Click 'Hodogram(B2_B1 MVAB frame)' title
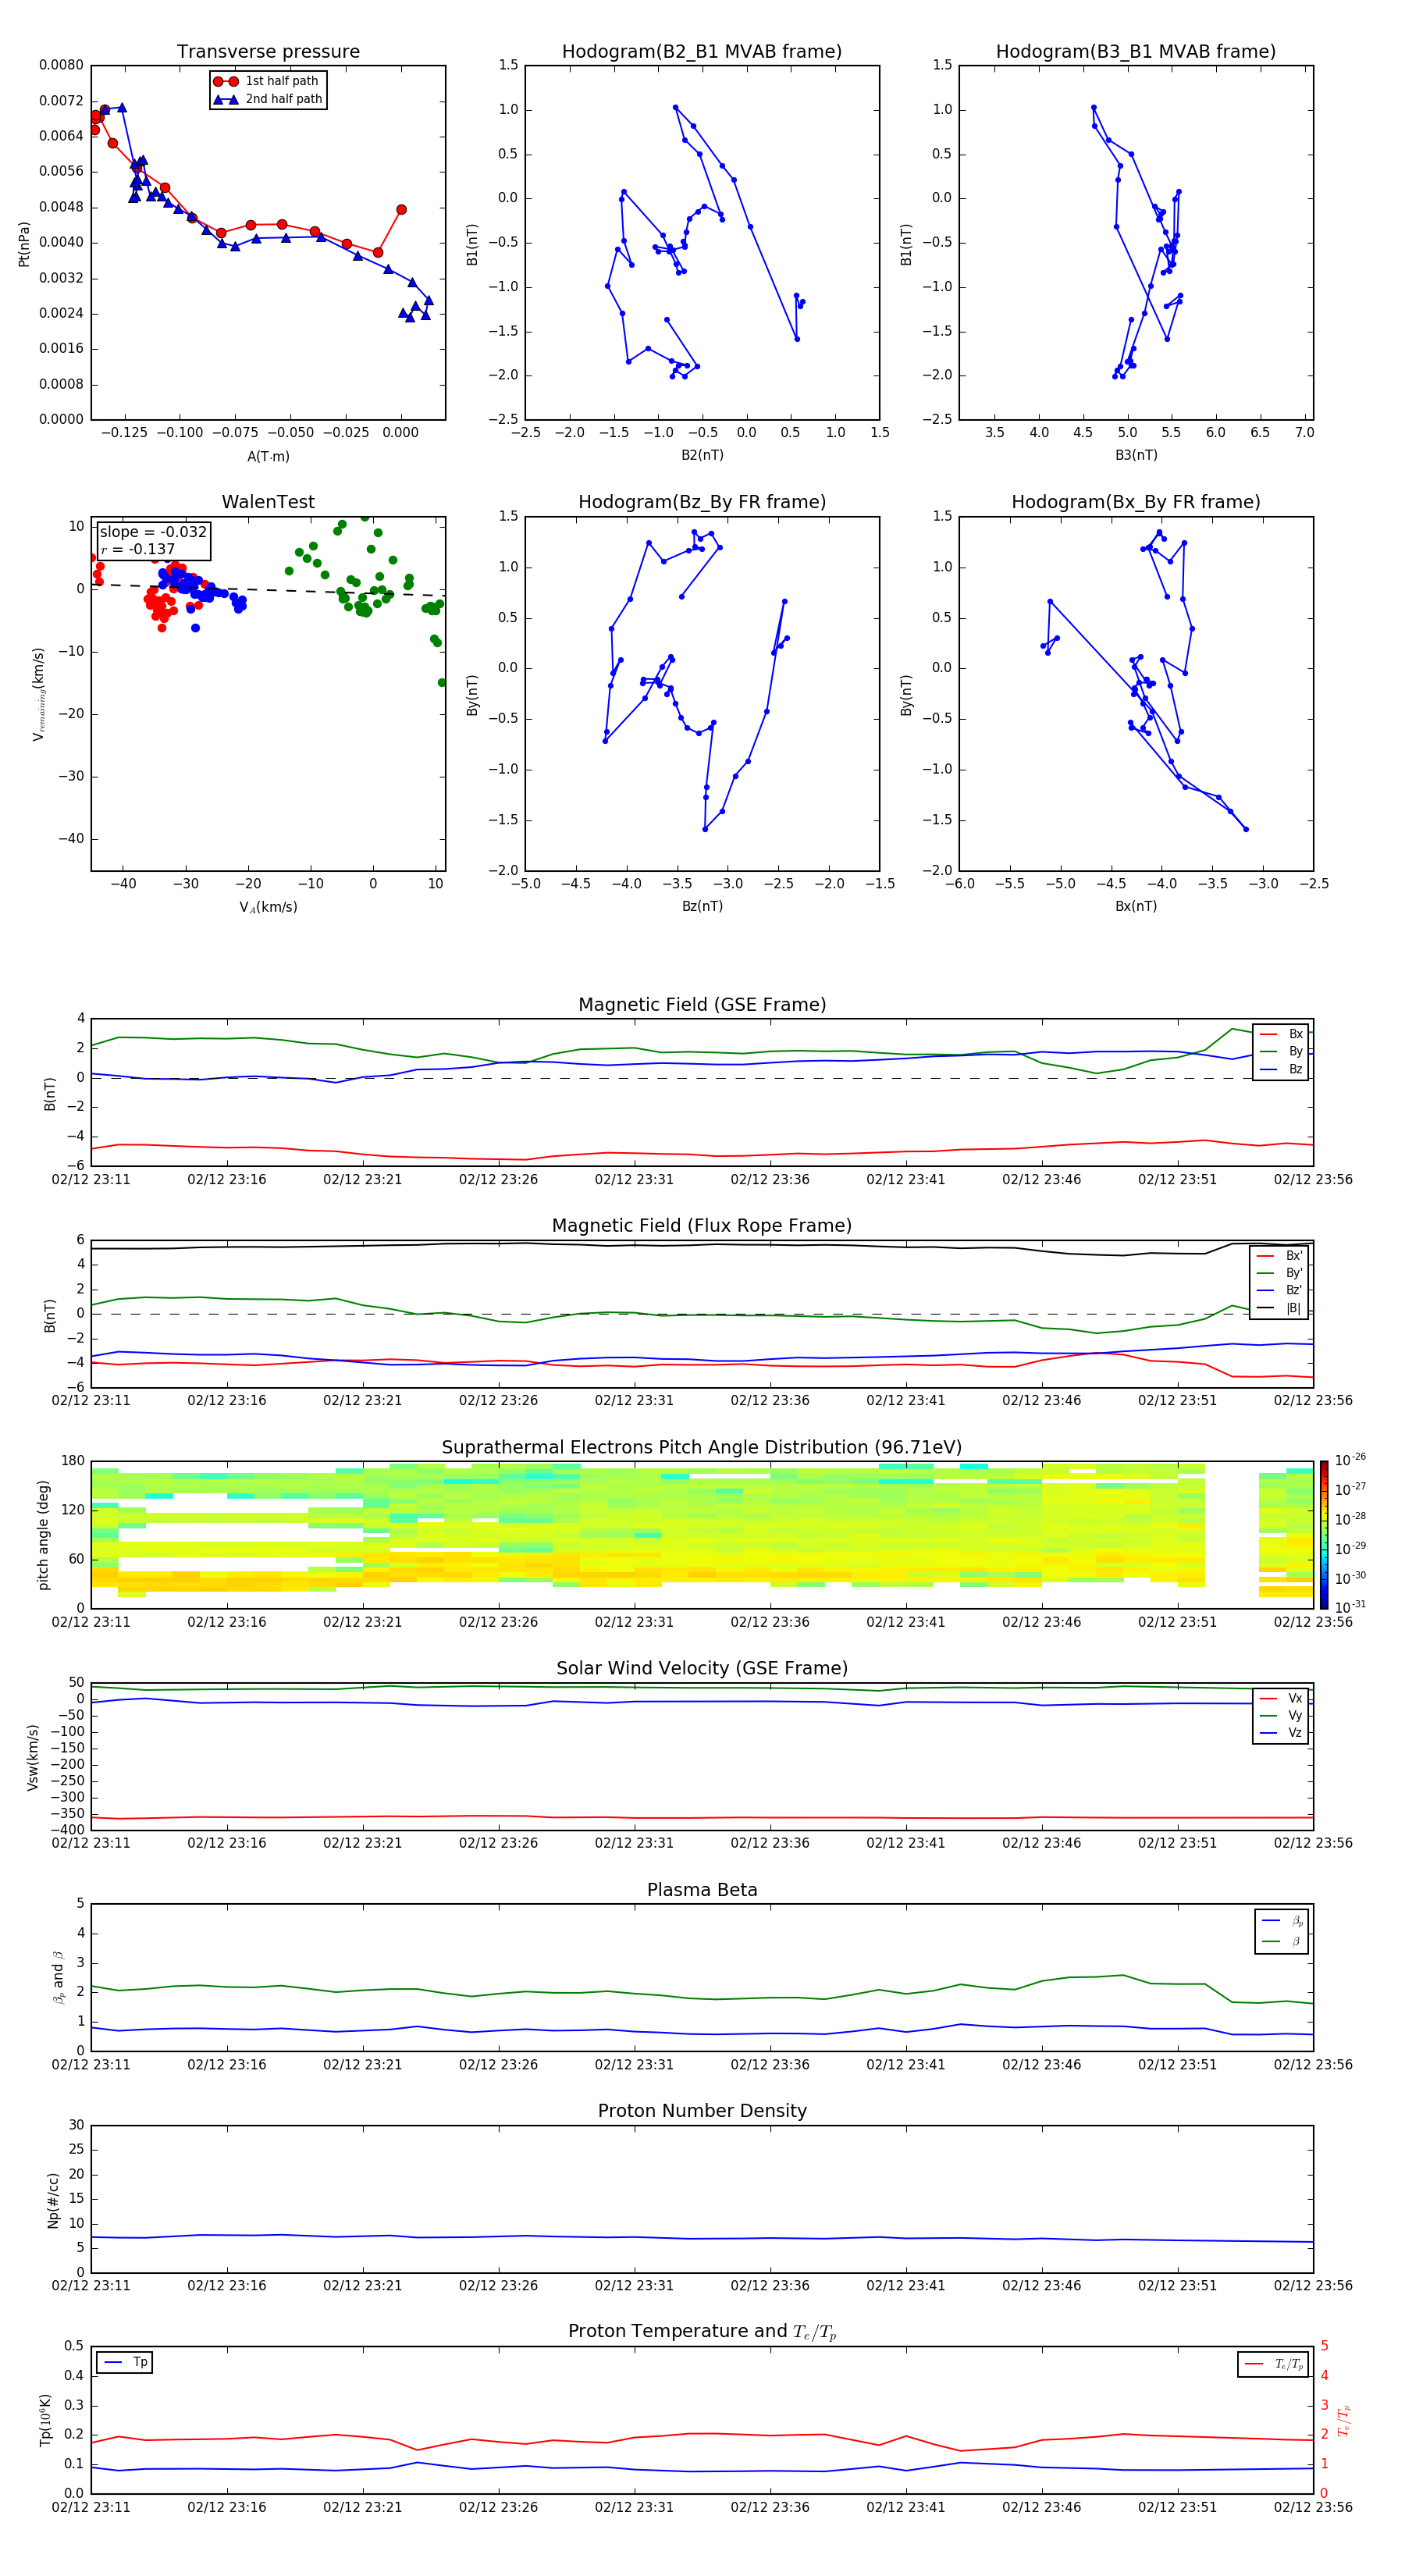The height and width of the screenshot is (2576, 1405). coord(702,52)
